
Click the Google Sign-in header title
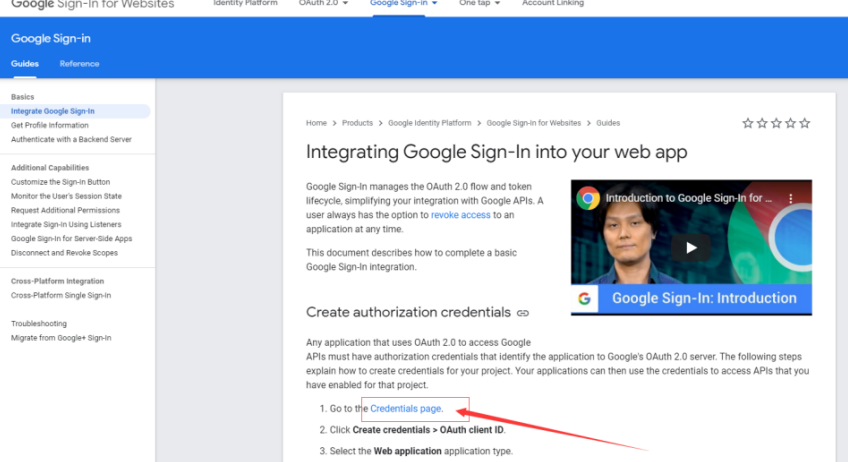point(51,38)
